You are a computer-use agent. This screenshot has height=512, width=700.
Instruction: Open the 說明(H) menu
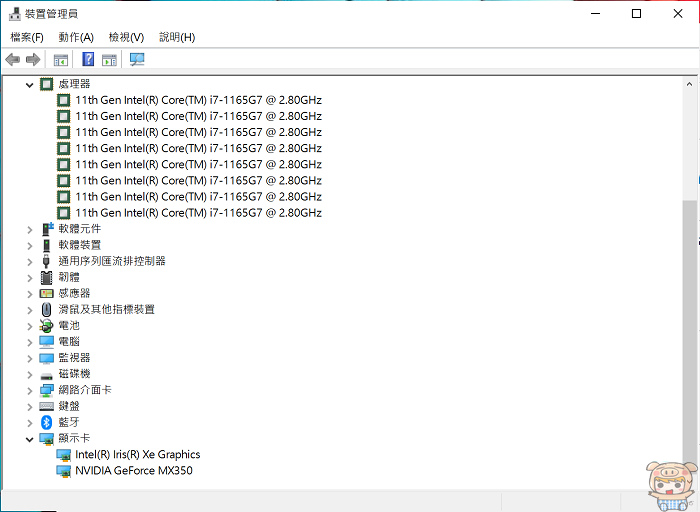pyautogui.click(x=177, y=37)
